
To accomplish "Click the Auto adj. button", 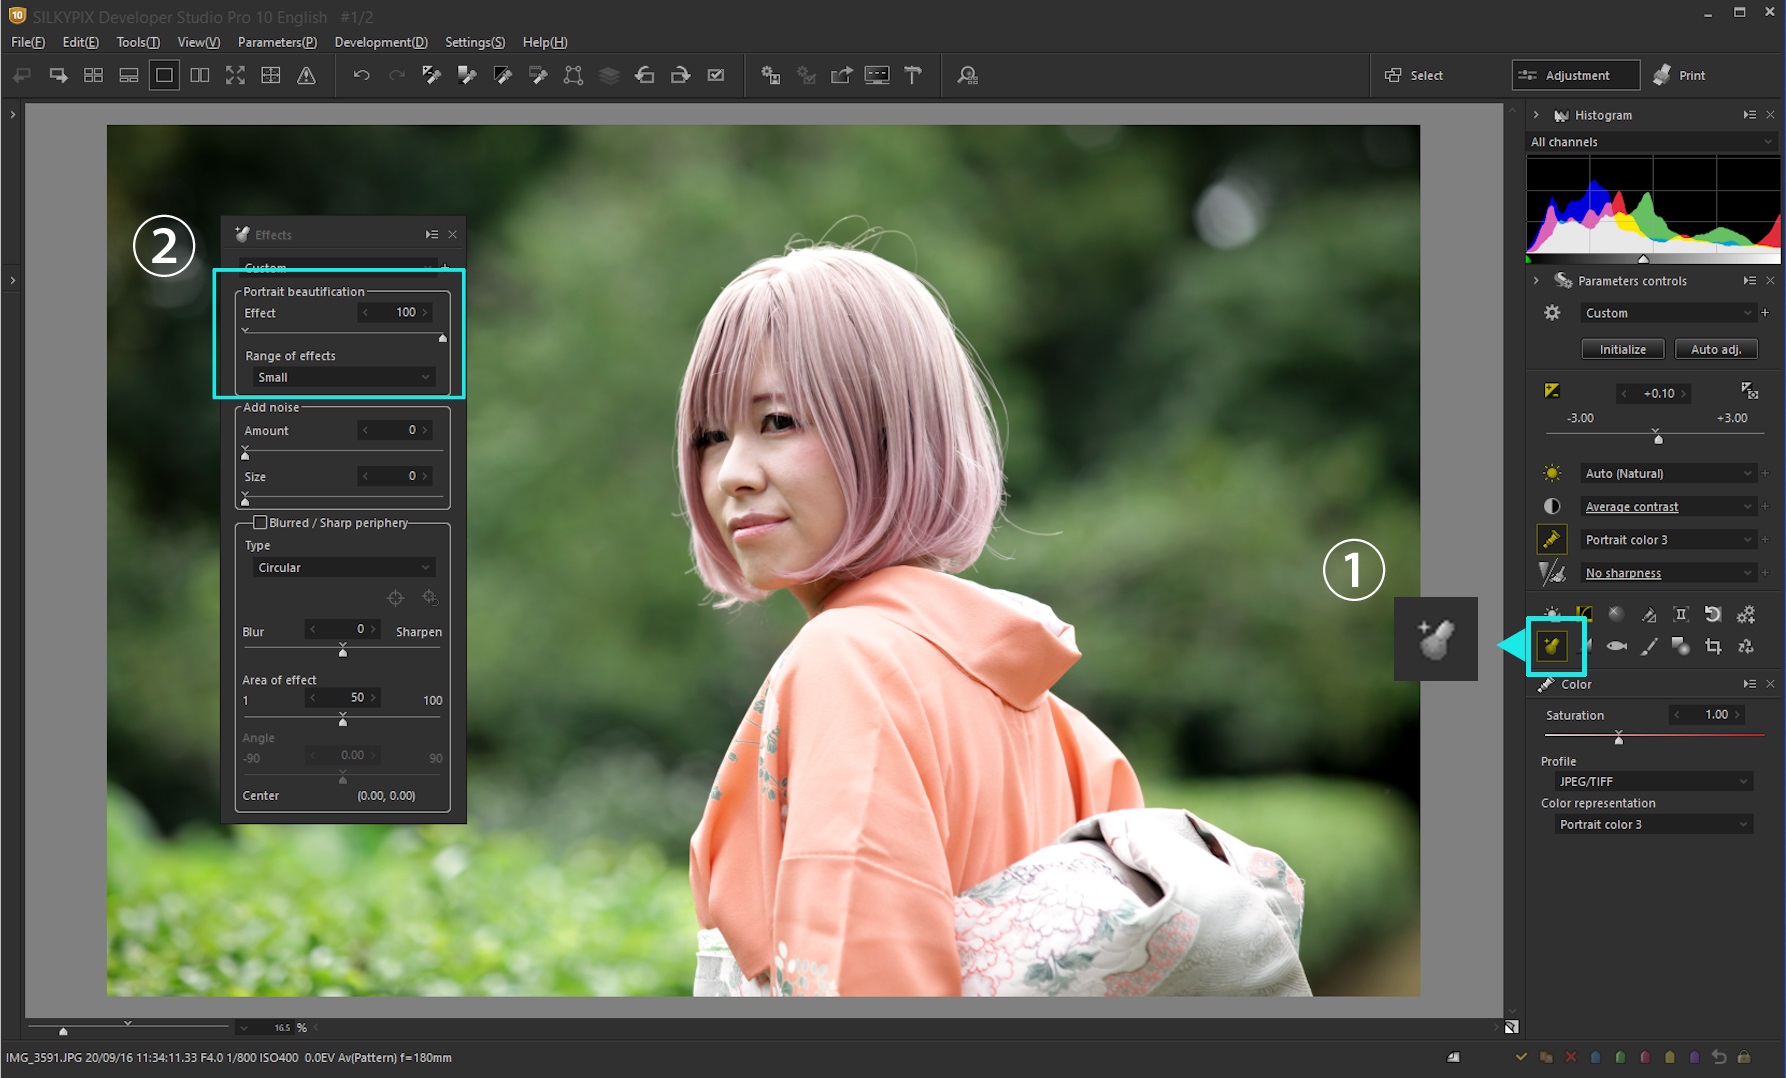I will click(x=1716, y=349).
